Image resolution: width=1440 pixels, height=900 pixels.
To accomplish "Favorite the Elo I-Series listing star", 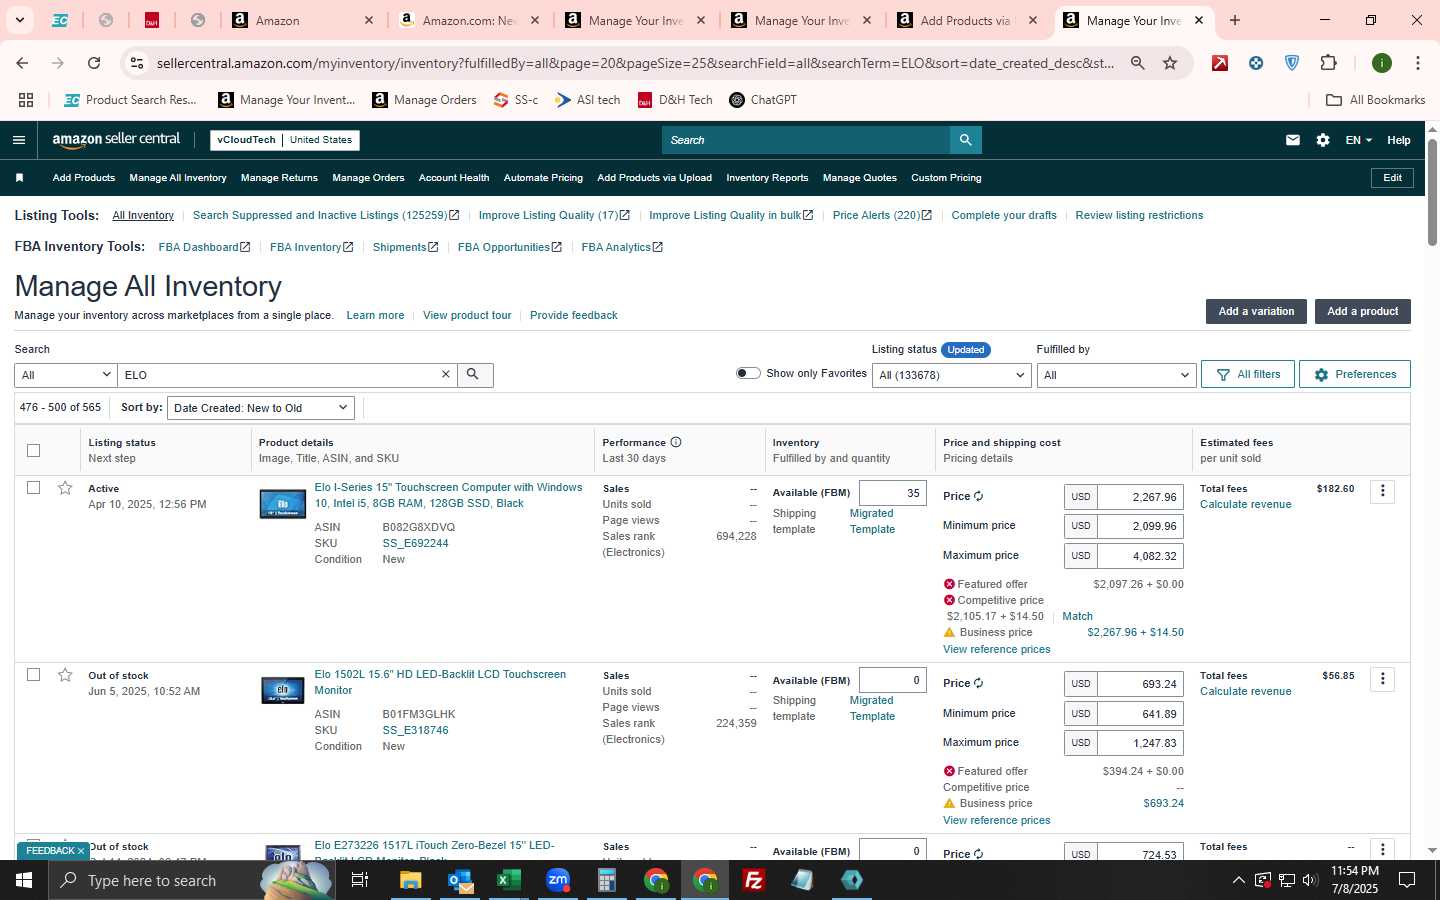I will (65, 488).
